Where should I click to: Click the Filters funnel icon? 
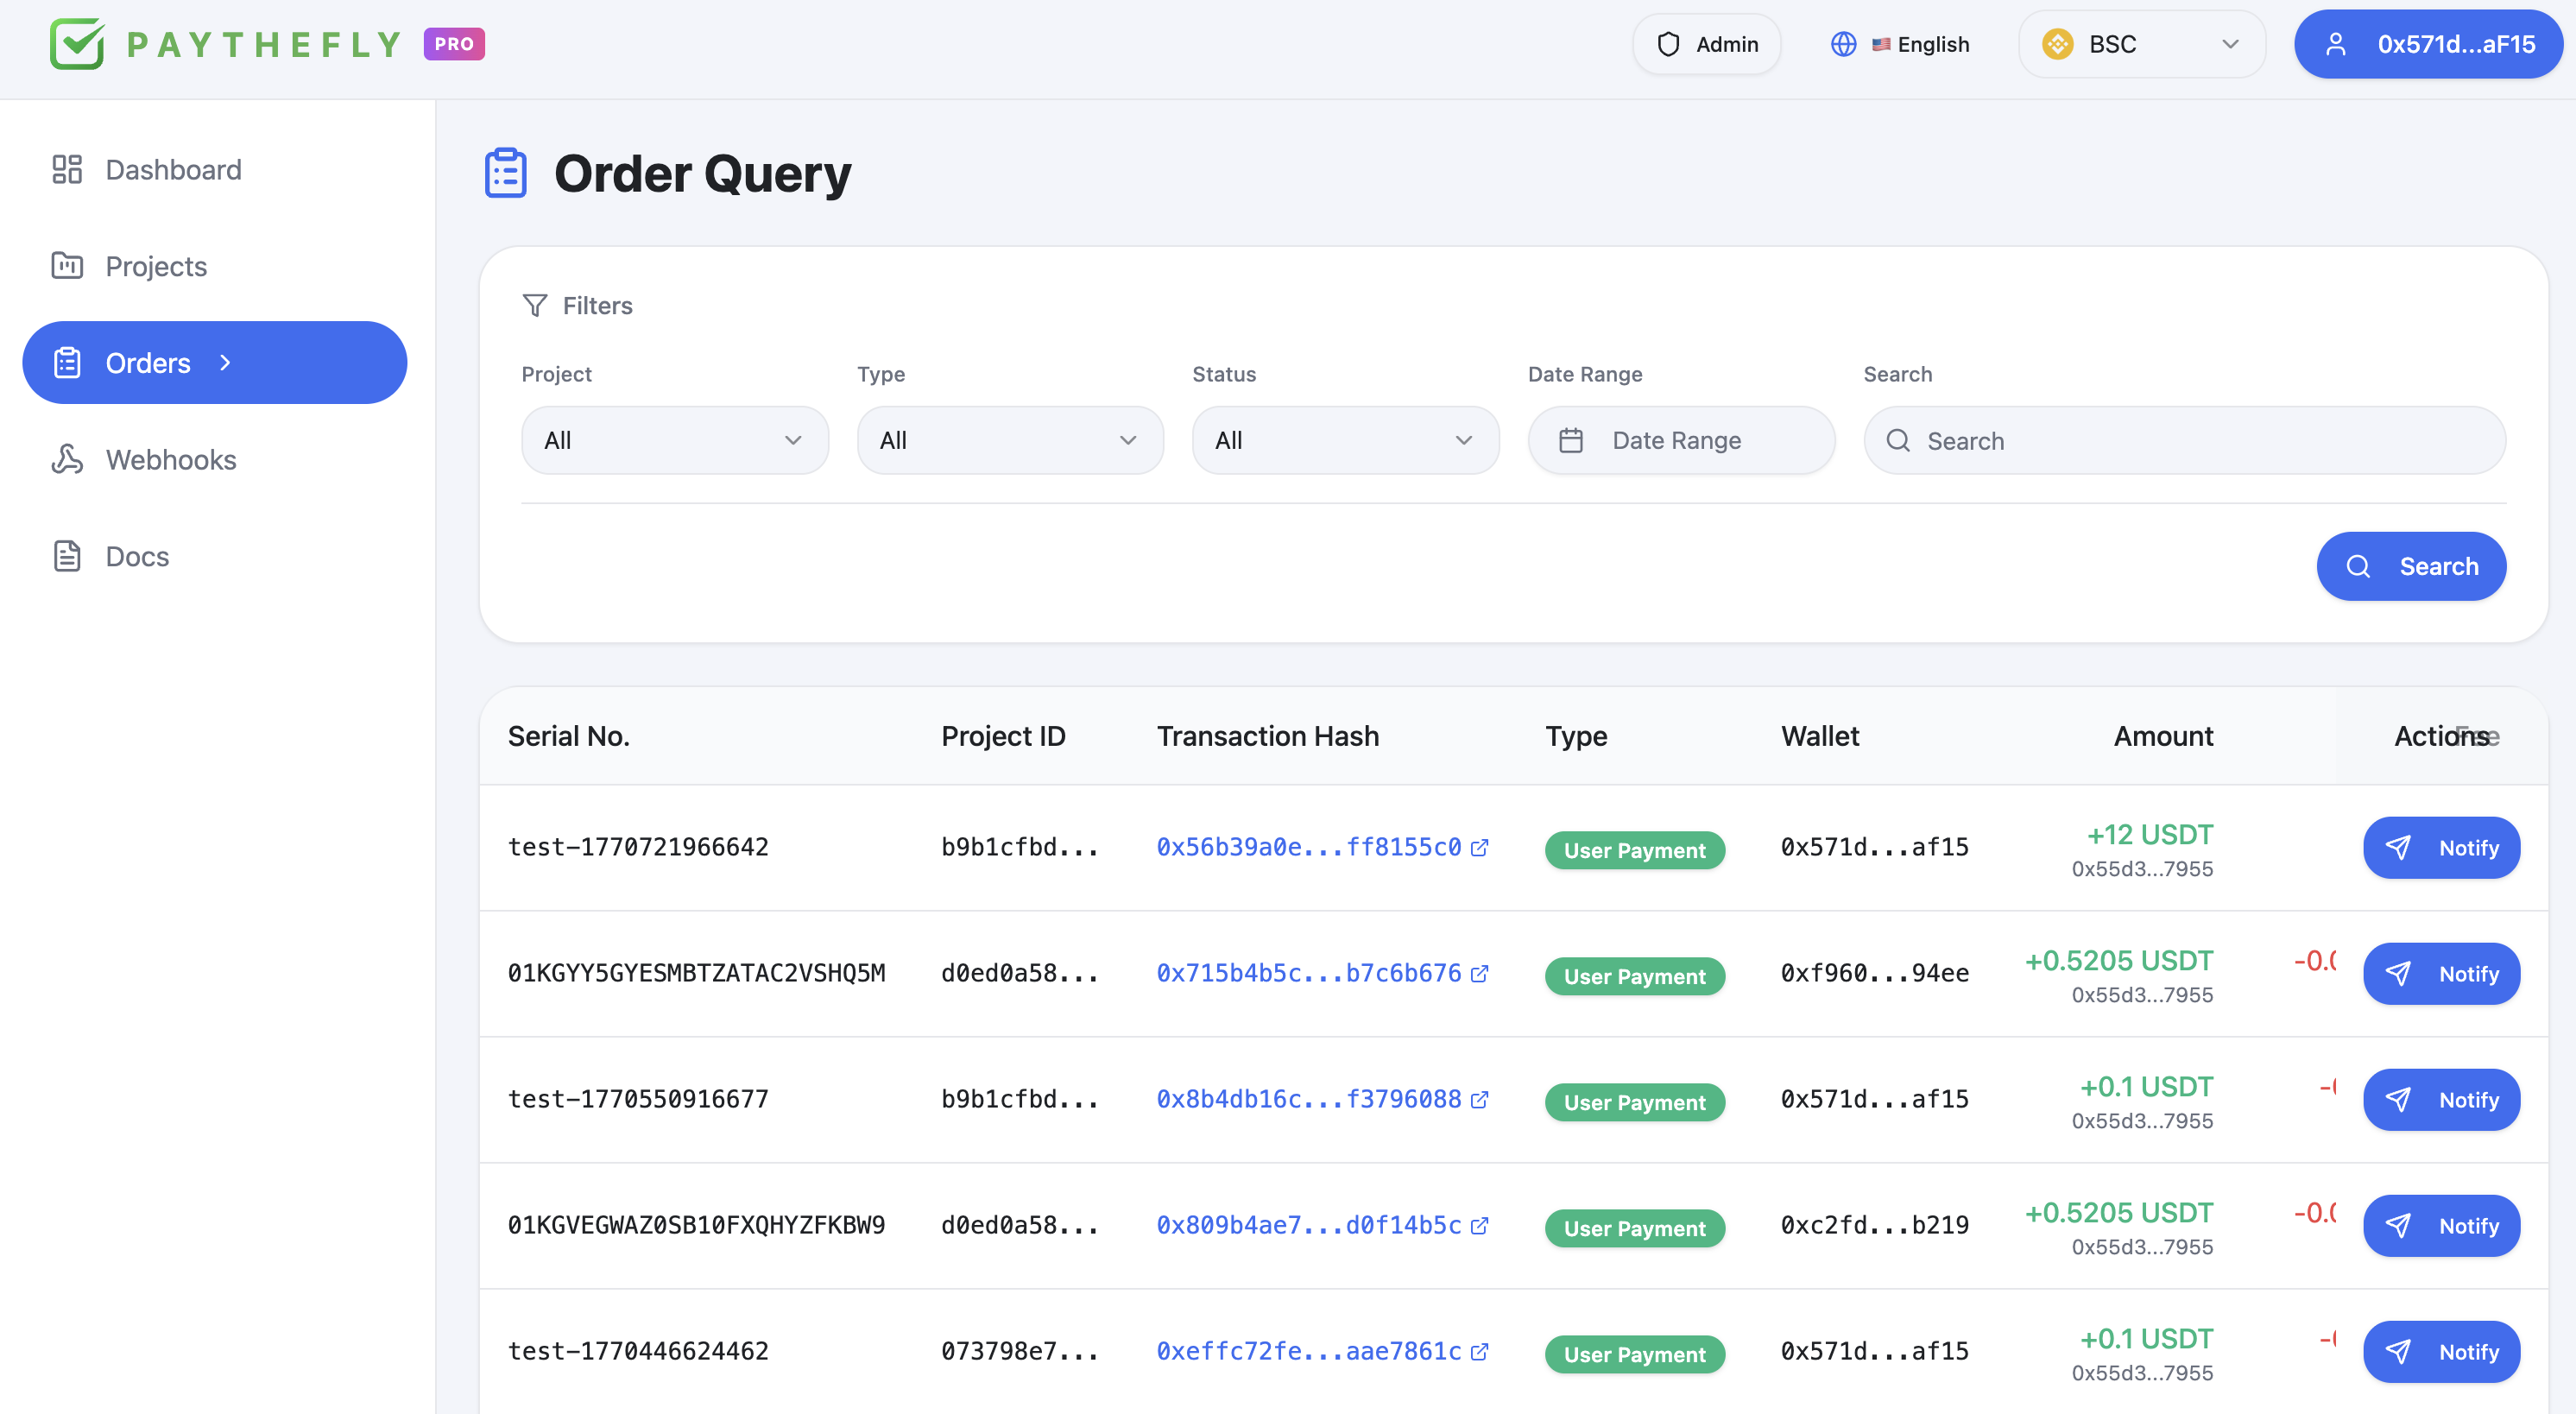(x=535, y=305)
